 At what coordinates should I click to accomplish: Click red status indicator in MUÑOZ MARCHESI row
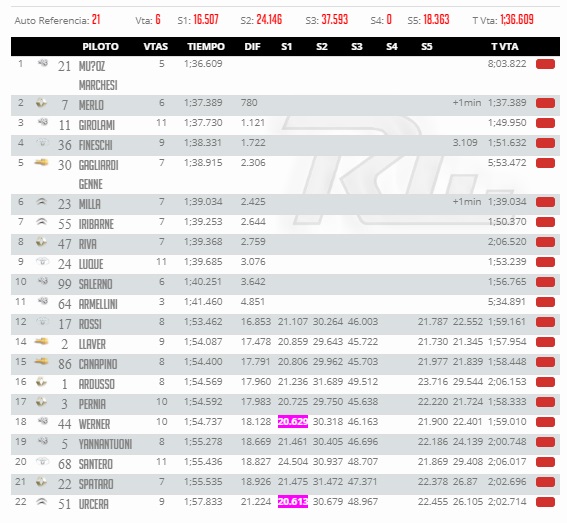545,64
